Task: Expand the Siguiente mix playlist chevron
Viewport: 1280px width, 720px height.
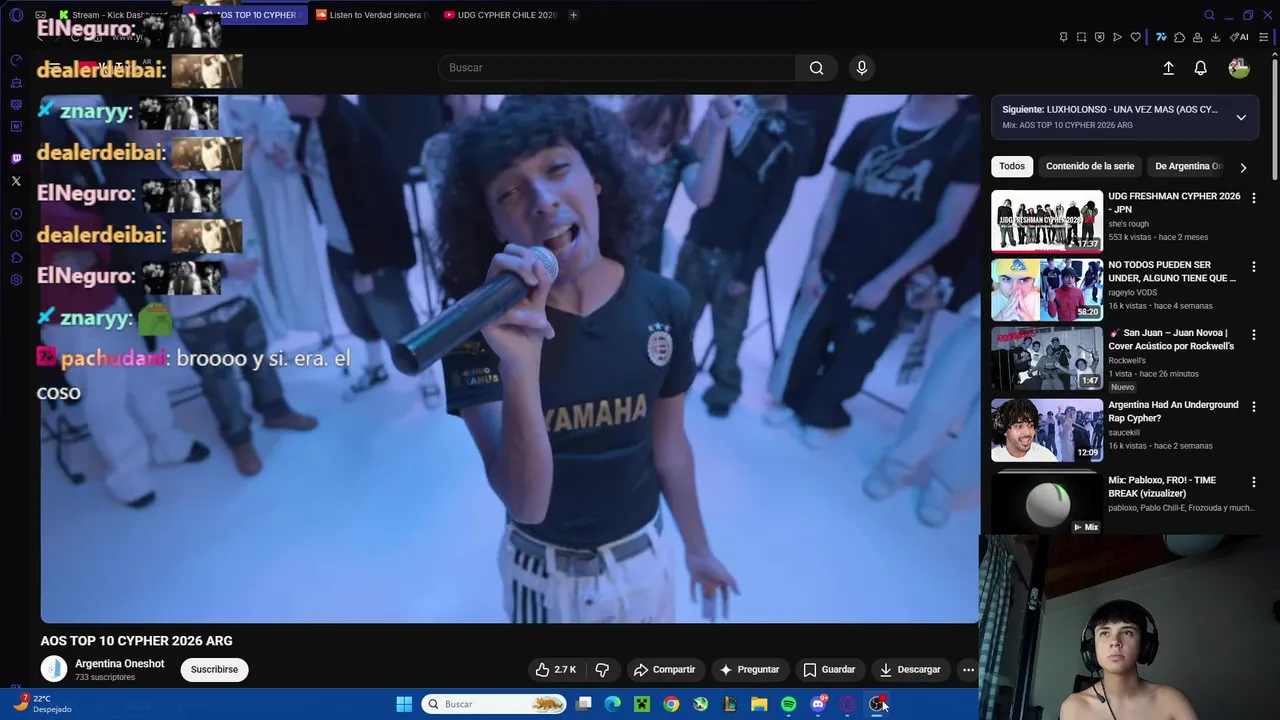Action: click(x=1241, y=117)
